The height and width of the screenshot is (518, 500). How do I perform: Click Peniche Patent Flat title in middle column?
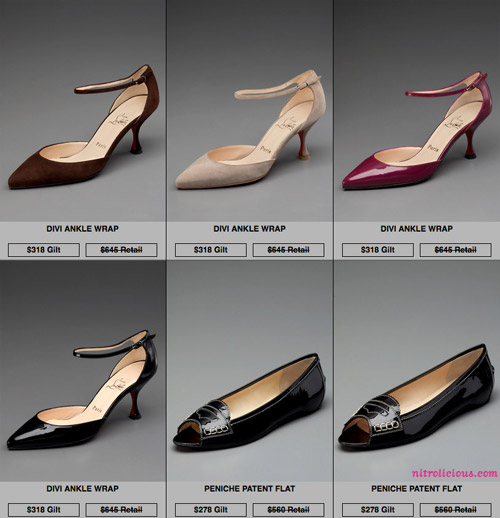tap(250, 489)
